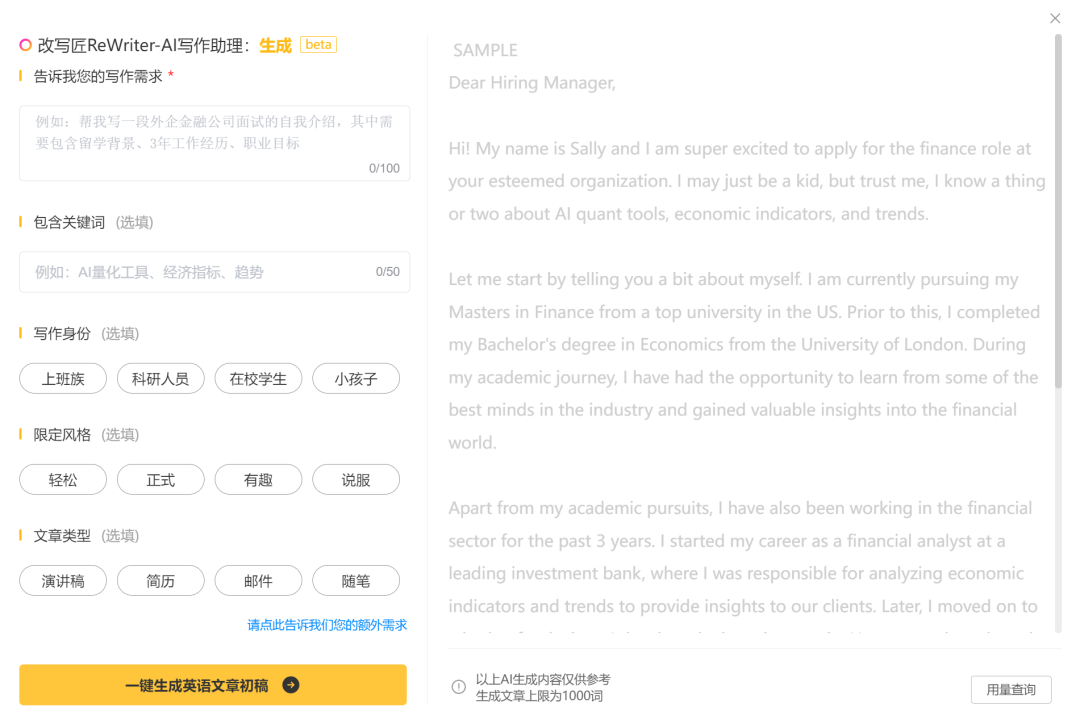Choose the 在校学生 identity option
The height and width of the screenshot is (728, 1080).
pos(258,379)
